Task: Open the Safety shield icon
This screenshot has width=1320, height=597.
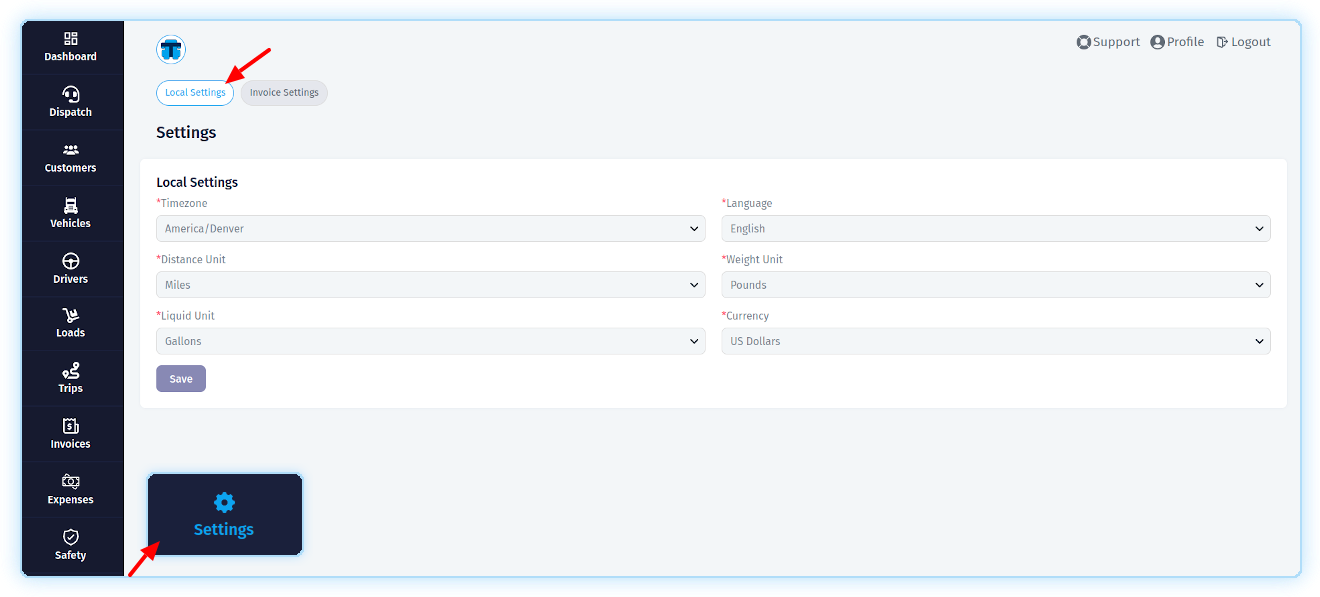Action: pyautogui.click(x=71, y=538)
